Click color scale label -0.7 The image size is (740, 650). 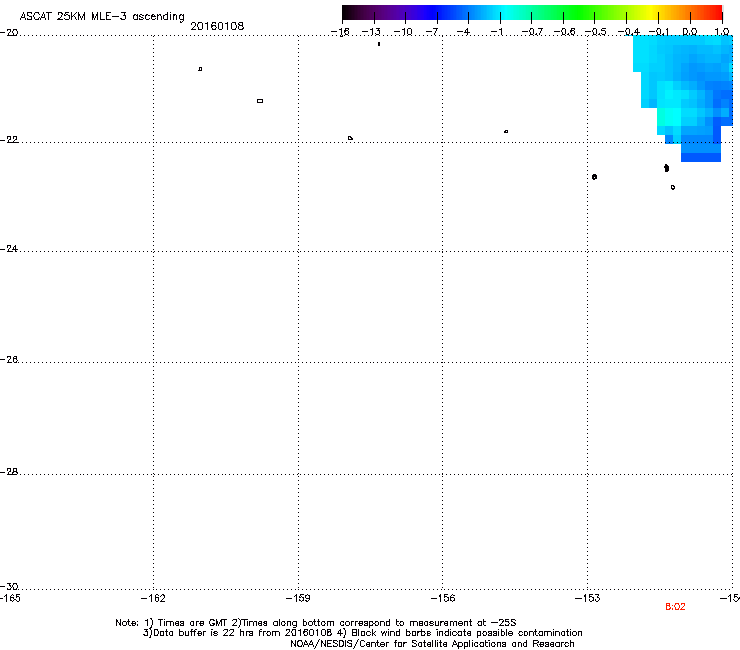[x=532, y=32]
